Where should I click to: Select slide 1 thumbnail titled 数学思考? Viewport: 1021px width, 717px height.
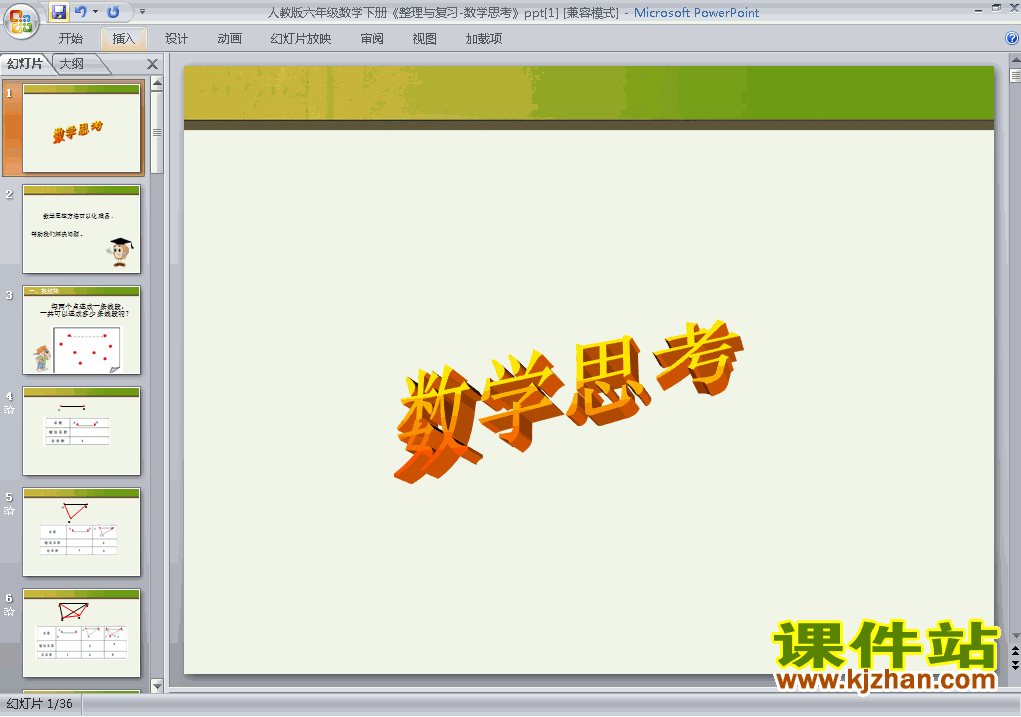[81, 128]
